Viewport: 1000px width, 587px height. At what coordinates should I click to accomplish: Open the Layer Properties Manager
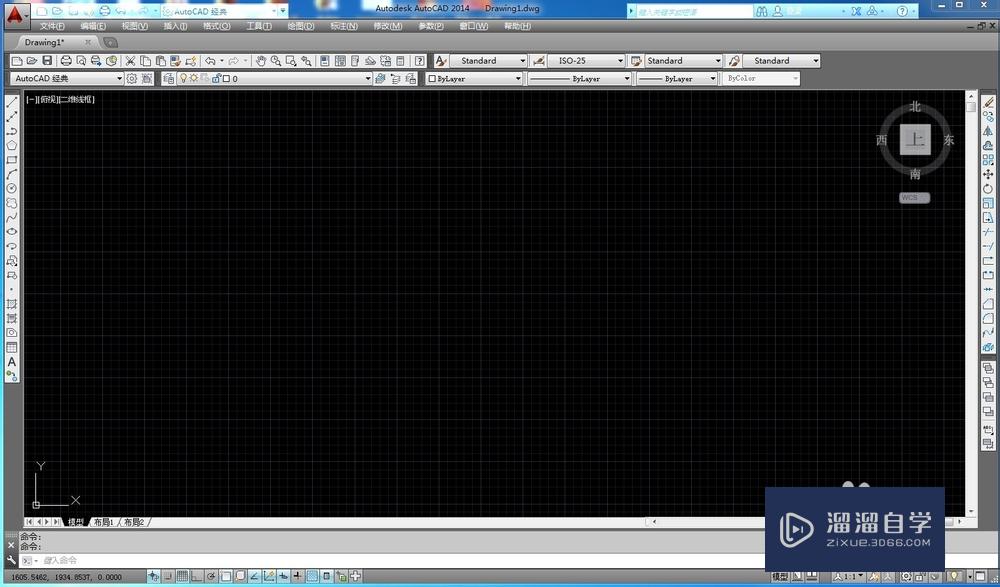169,78
